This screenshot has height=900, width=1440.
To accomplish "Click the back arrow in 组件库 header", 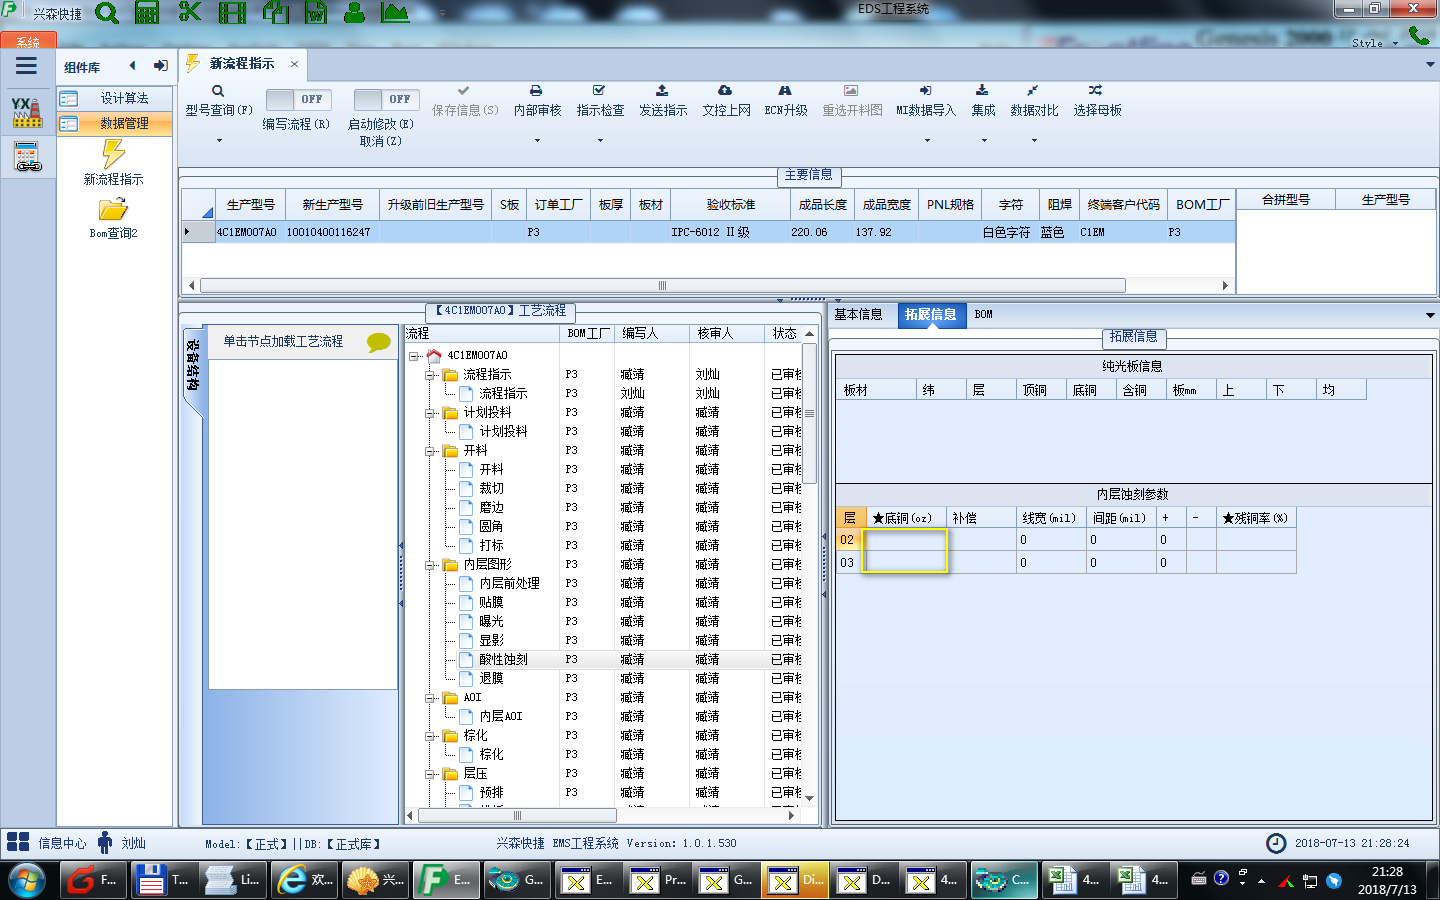I will click(132, 66).
